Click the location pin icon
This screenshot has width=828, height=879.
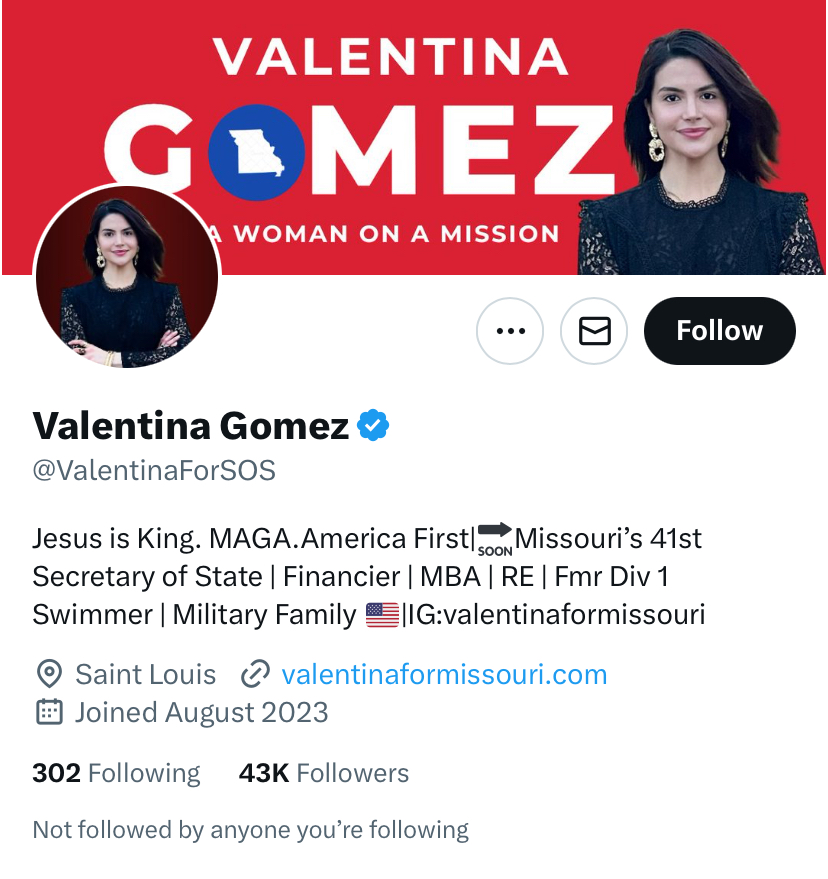[x=47, y=674]
